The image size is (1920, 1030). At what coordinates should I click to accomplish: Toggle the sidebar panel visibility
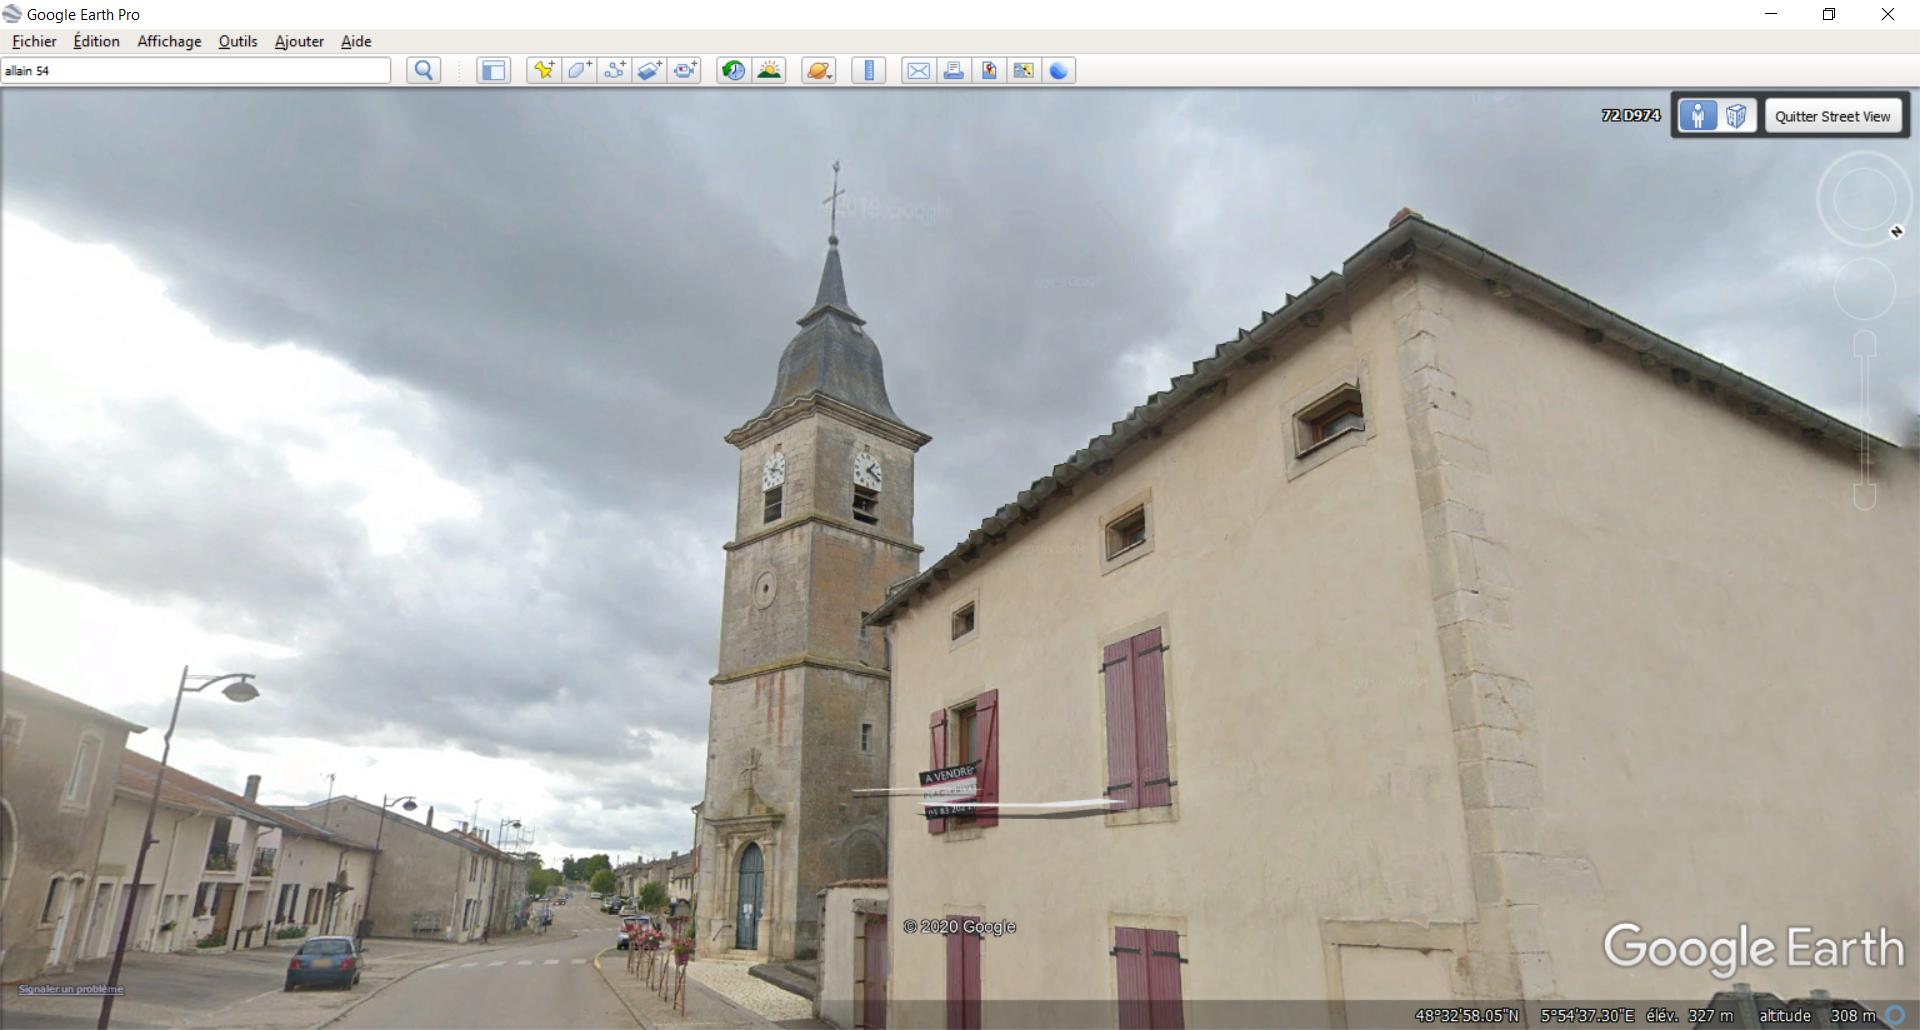(493, 70)
